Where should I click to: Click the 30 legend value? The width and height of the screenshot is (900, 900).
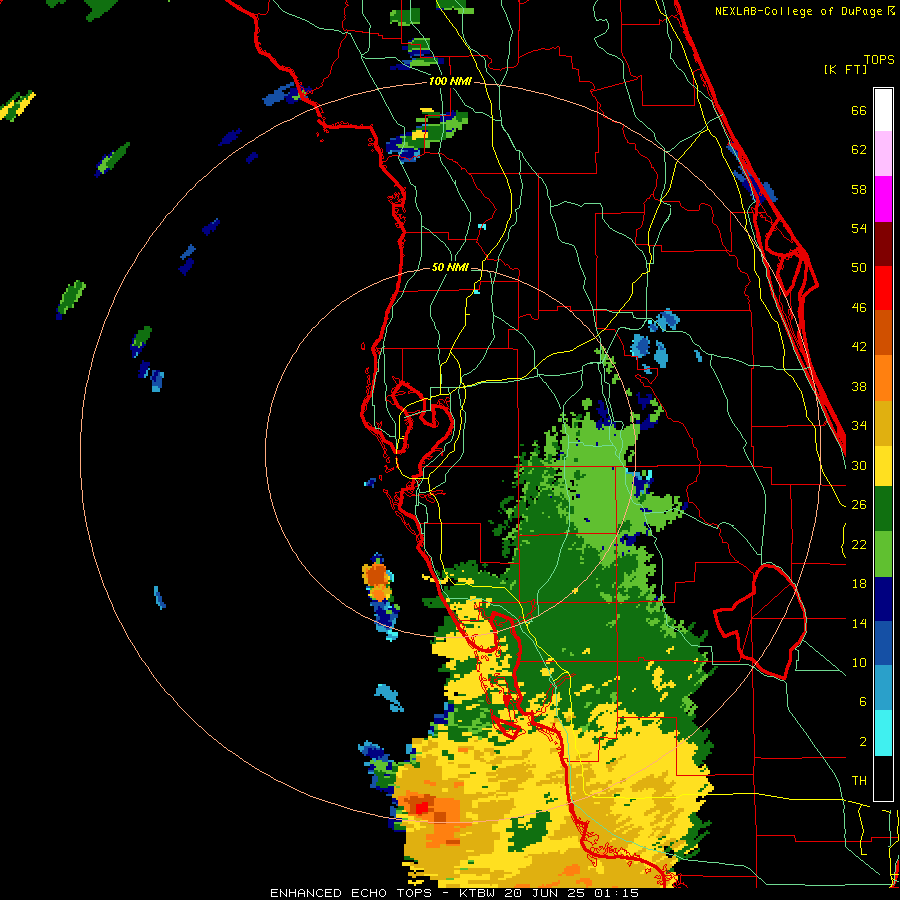[859, 465]
